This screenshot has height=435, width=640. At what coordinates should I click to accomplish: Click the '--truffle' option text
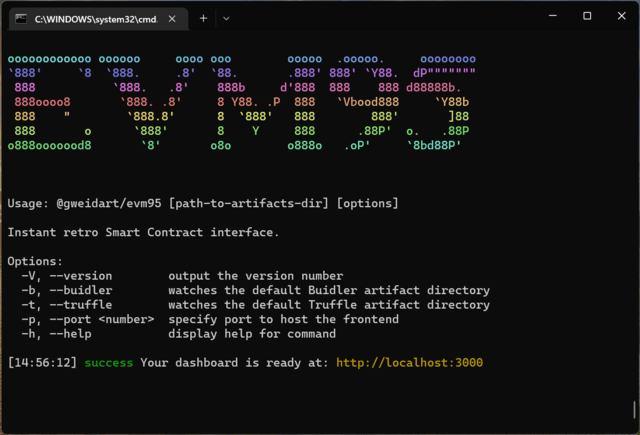coord(77,305)
